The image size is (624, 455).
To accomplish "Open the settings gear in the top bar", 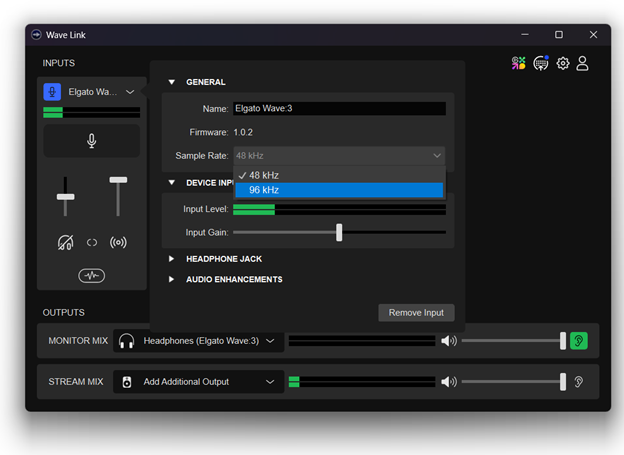I will click(563, 63).
